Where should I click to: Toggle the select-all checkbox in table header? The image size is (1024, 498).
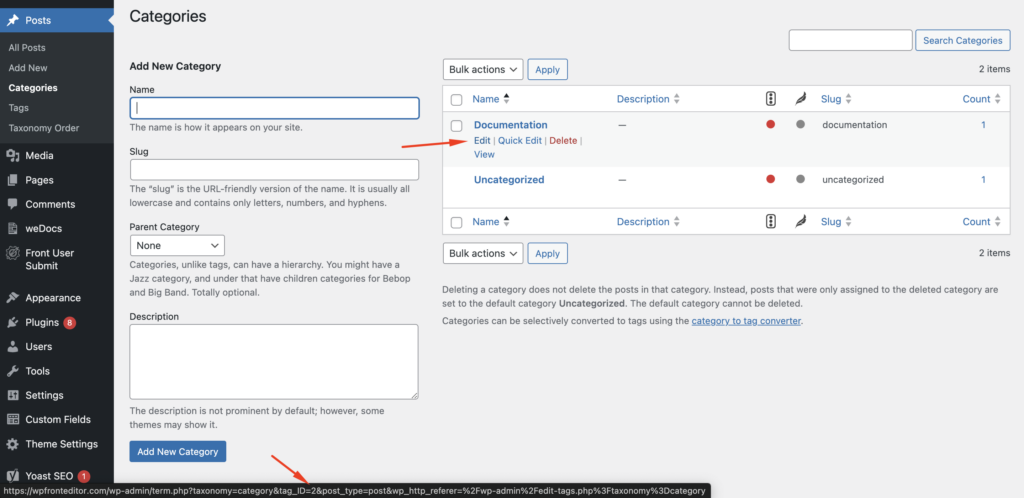coord(457,100)
